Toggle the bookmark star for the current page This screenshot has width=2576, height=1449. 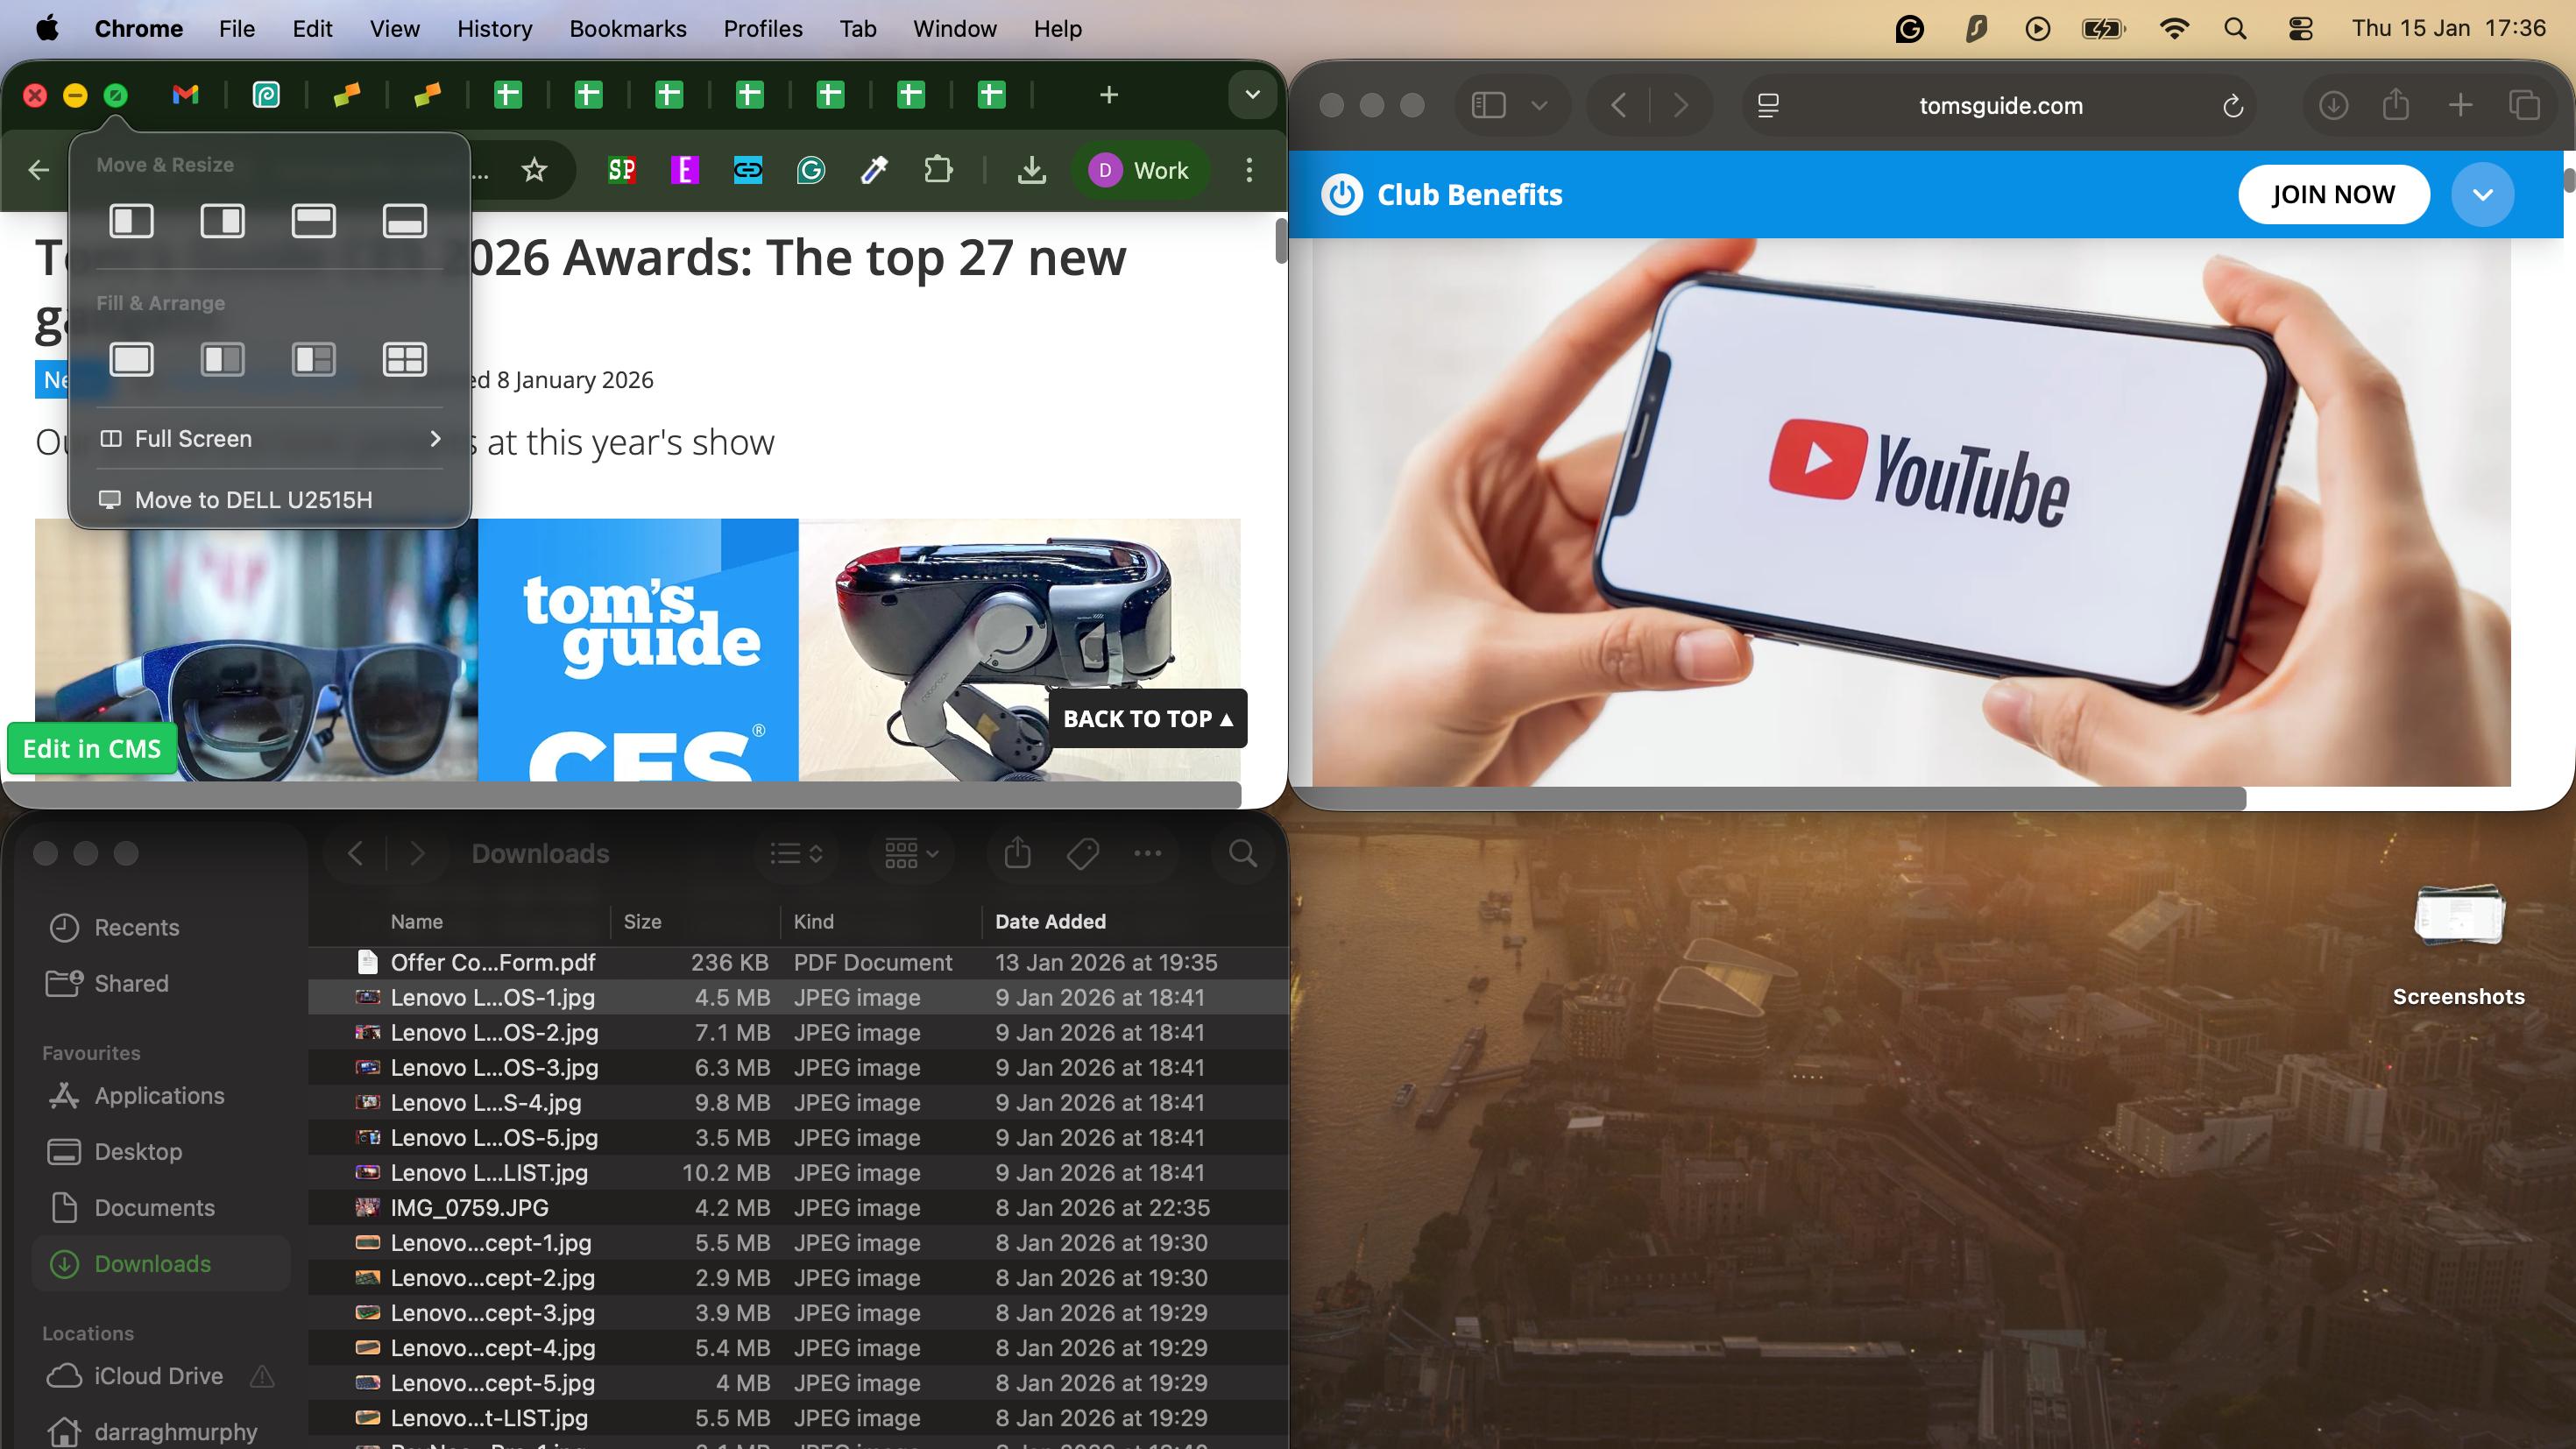point(535,170)
